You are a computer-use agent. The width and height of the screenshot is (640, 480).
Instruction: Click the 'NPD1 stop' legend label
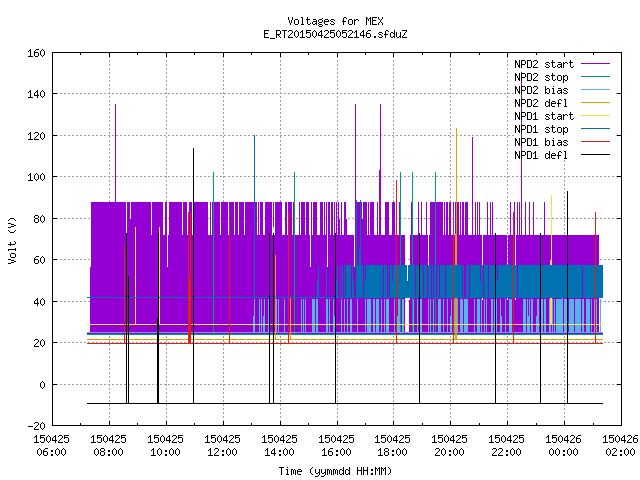coord(541,129)
